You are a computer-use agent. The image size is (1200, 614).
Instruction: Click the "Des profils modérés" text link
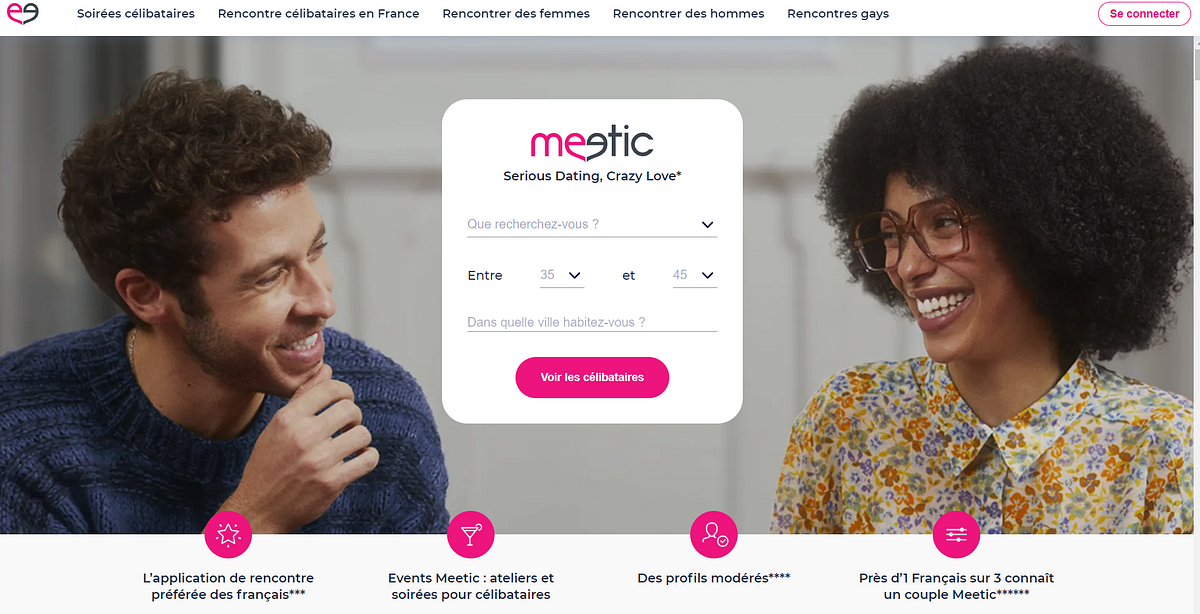[x=714, y=578]
